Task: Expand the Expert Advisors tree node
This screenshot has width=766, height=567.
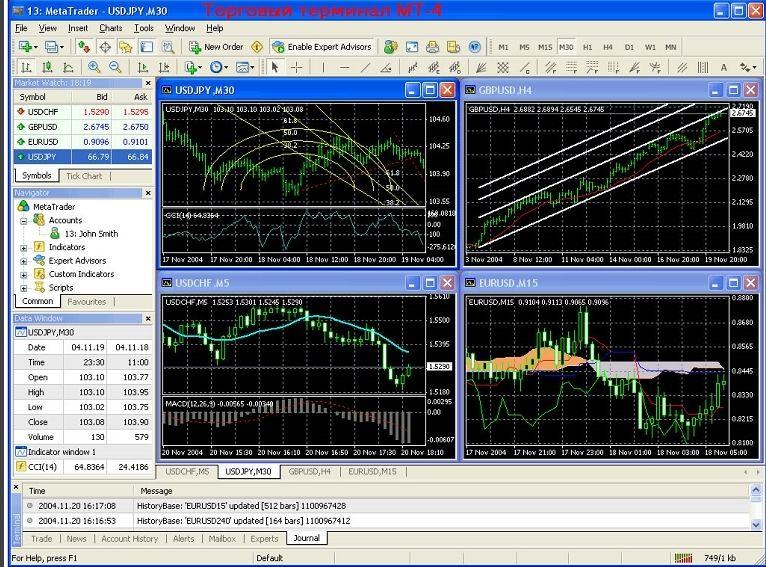Action: 23,261
